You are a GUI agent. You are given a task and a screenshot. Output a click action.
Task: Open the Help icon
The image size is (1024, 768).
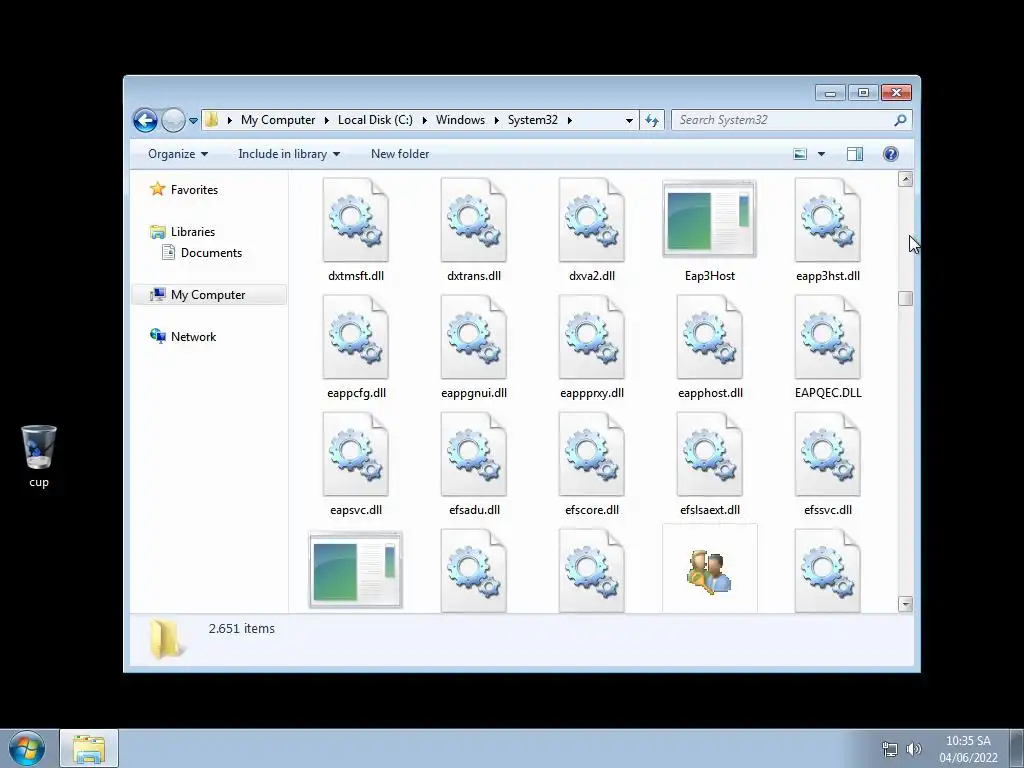click(891, 154)
